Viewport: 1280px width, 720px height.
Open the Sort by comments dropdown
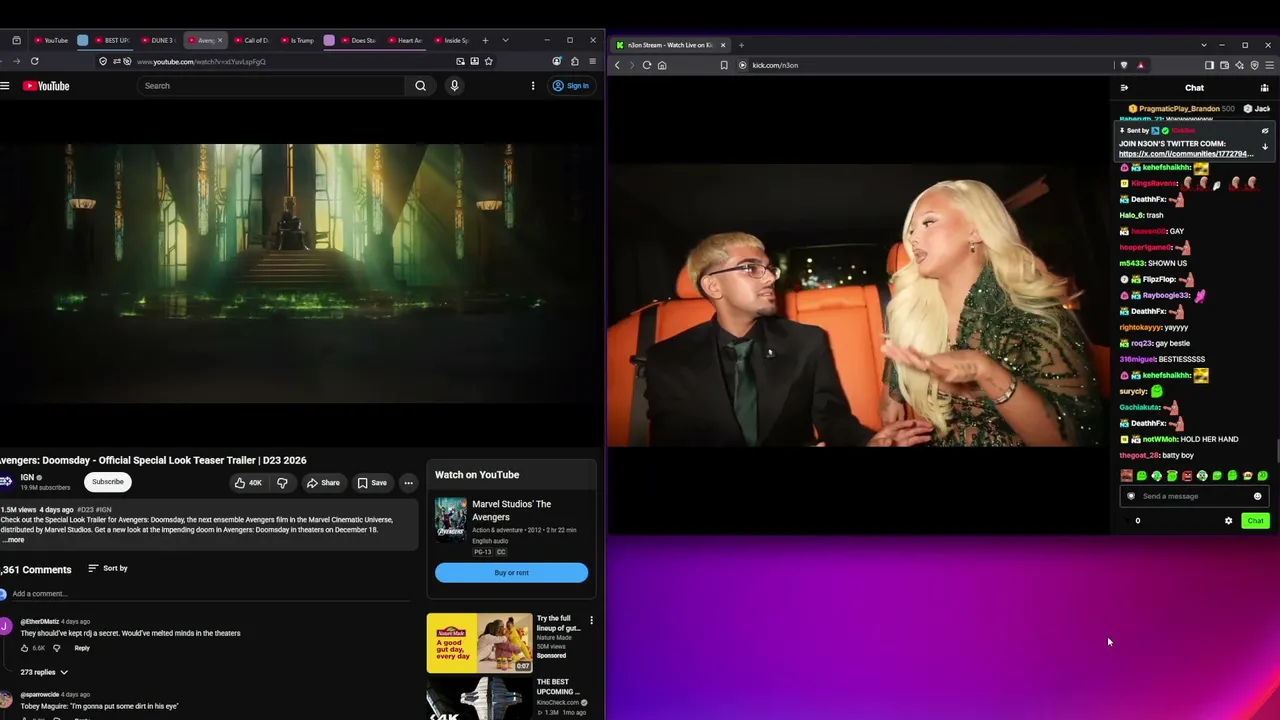108,568
